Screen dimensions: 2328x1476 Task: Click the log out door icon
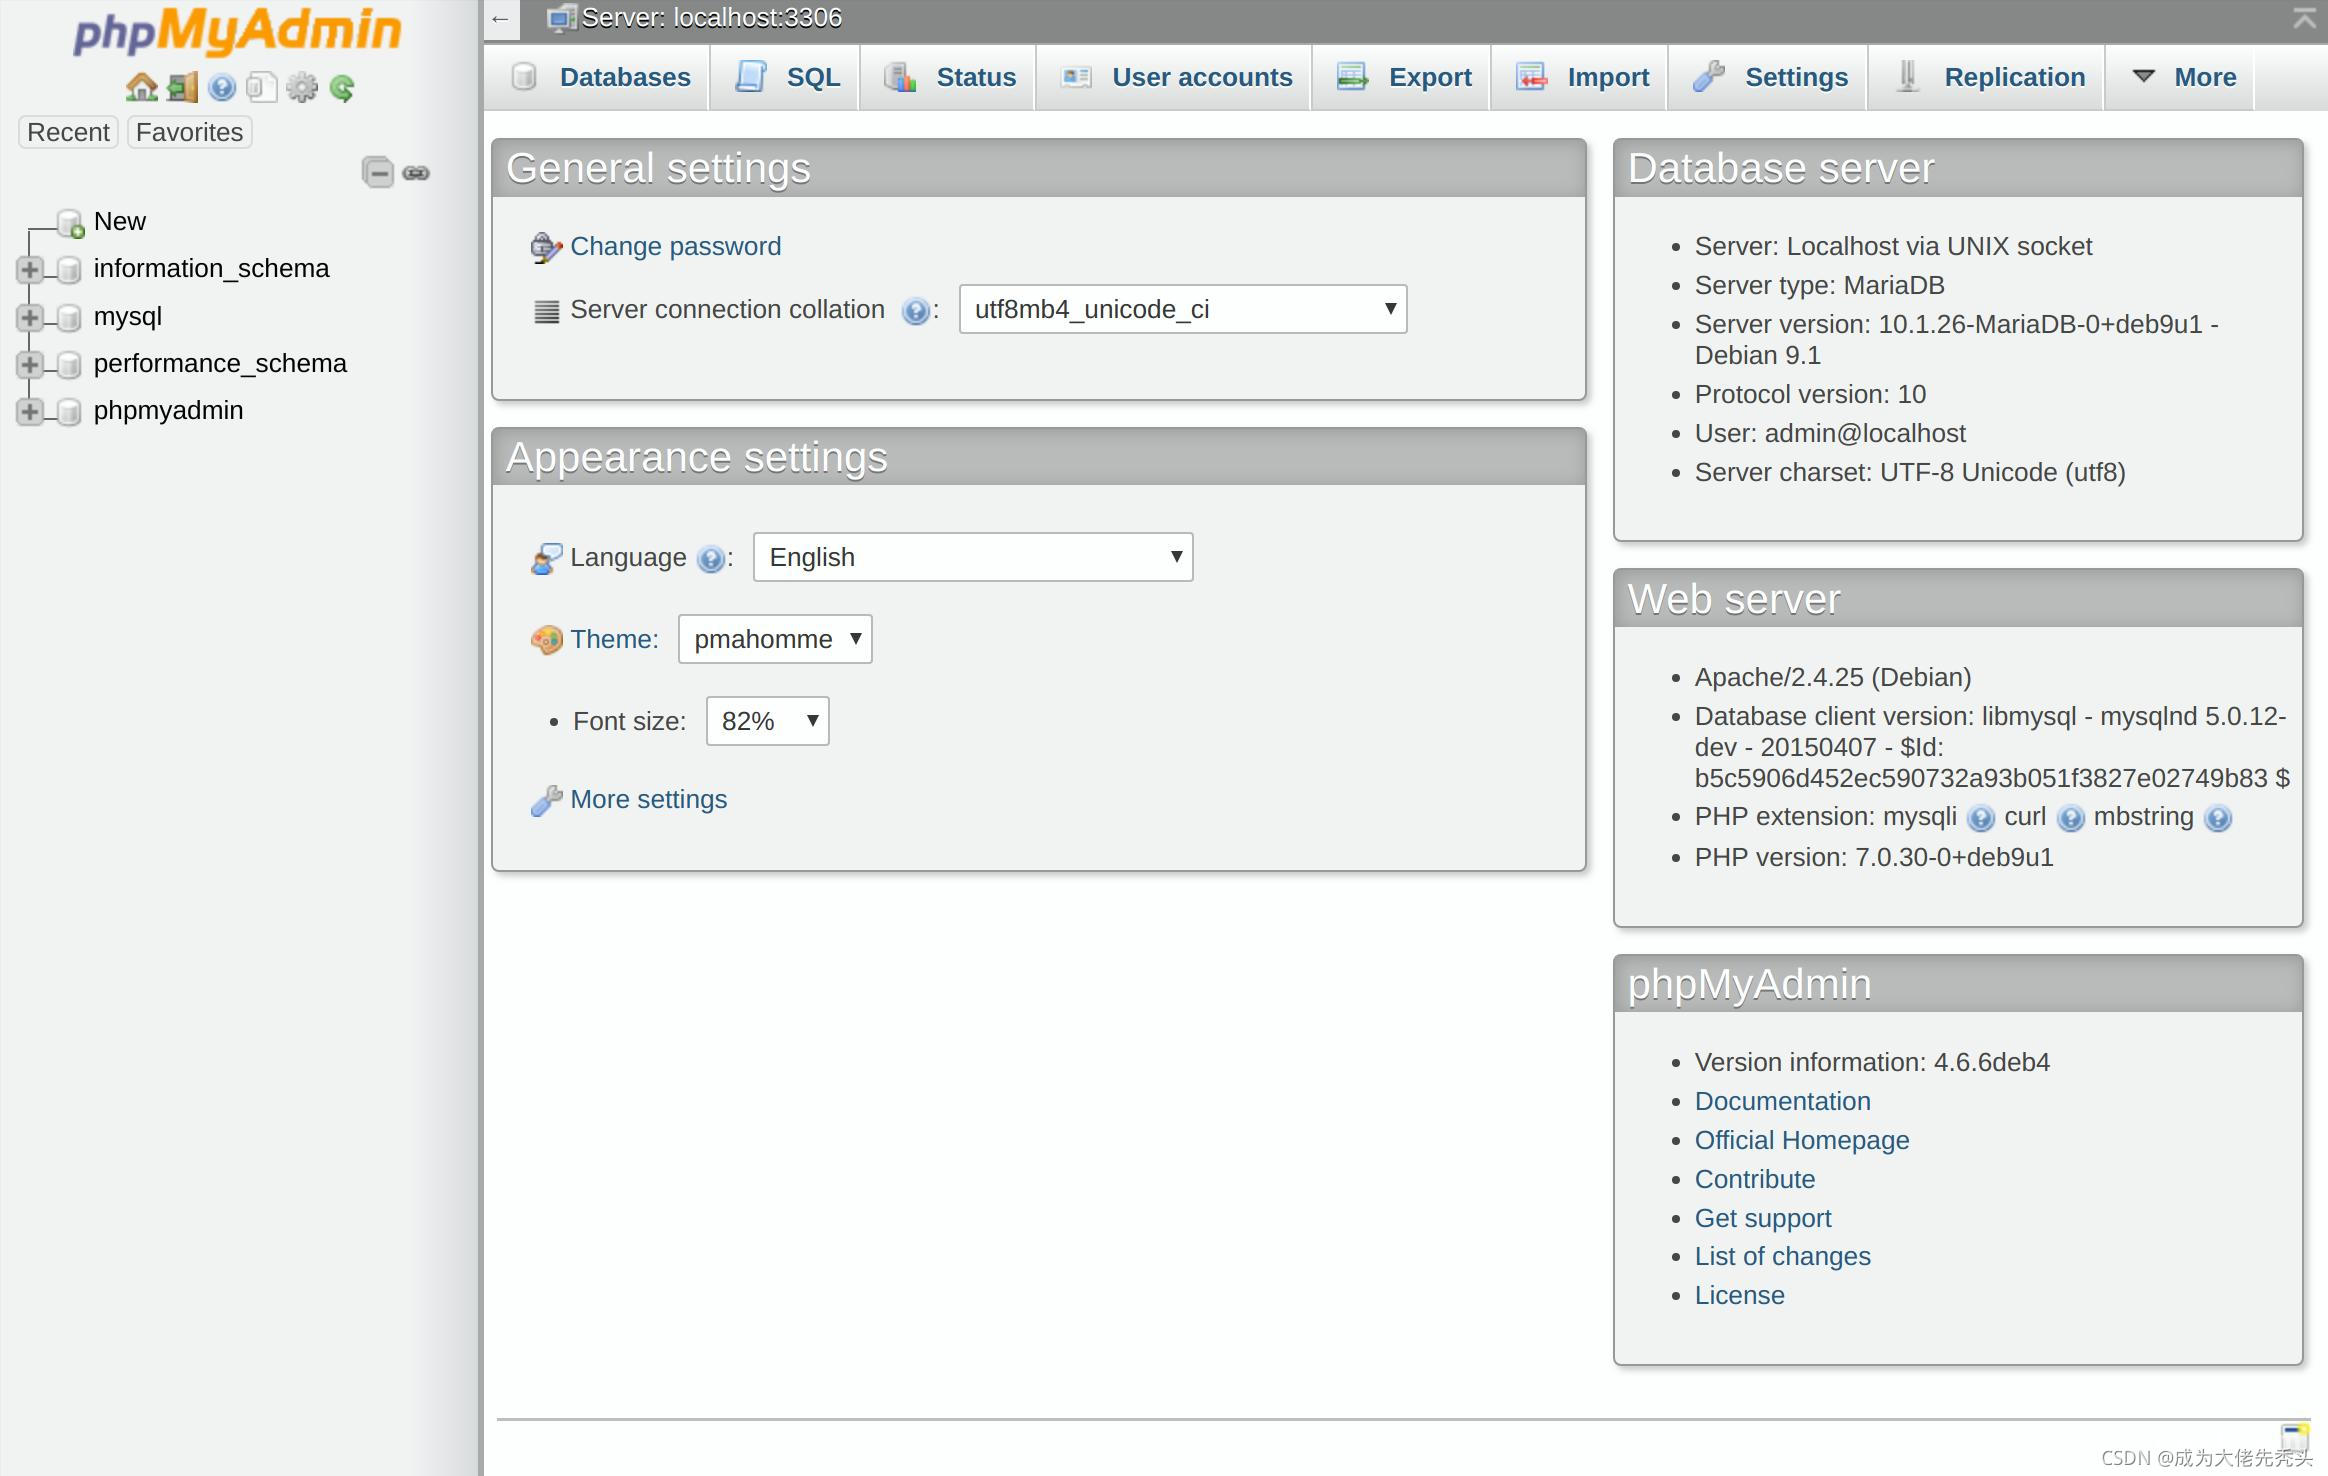pyautogui.click(x=182, y=88)
